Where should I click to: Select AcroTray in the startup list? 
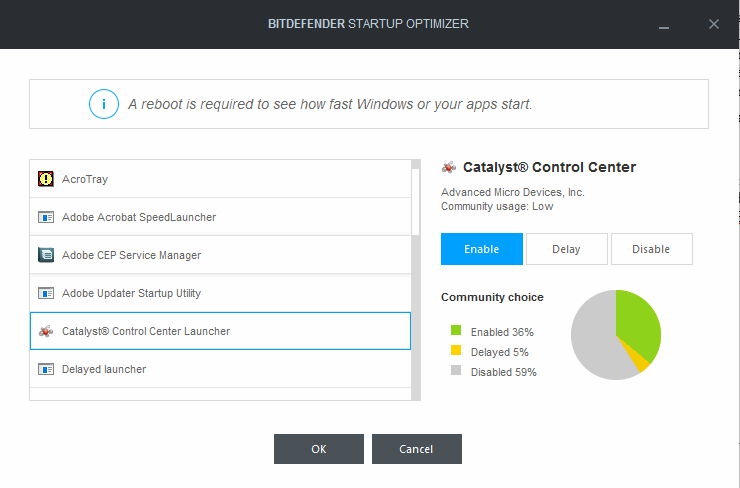point(220,179)
